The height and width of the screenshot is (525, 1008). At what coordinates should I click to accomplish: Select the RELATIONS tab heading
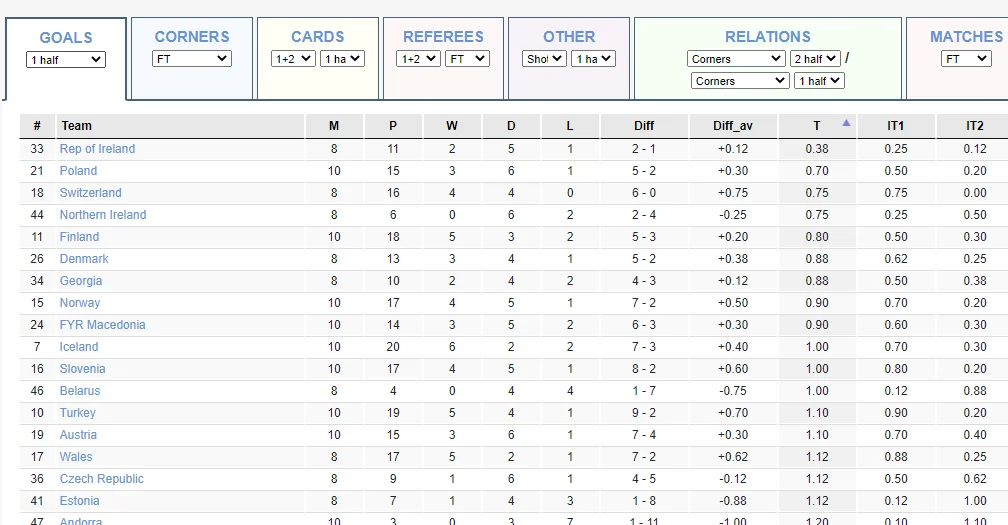(x=768, y=37)
